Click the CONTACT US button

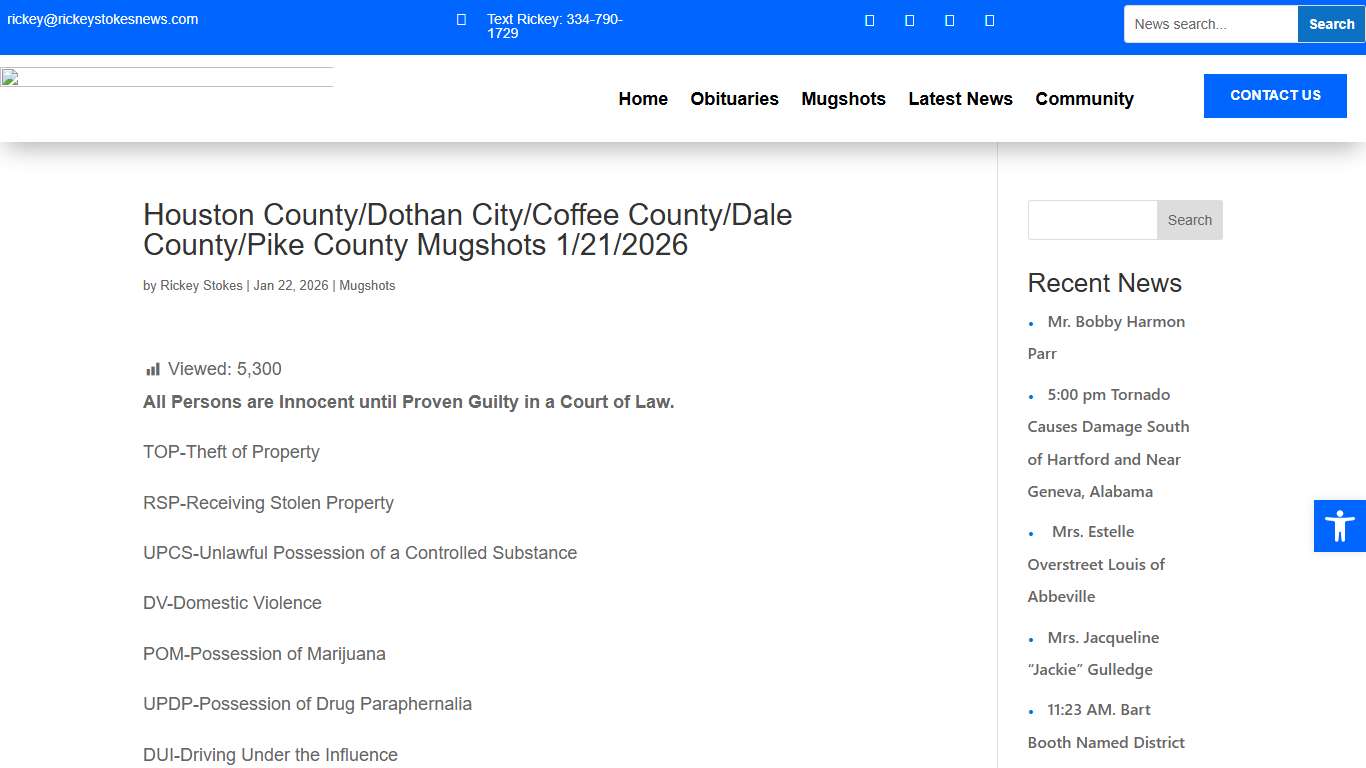point(1275,95)
